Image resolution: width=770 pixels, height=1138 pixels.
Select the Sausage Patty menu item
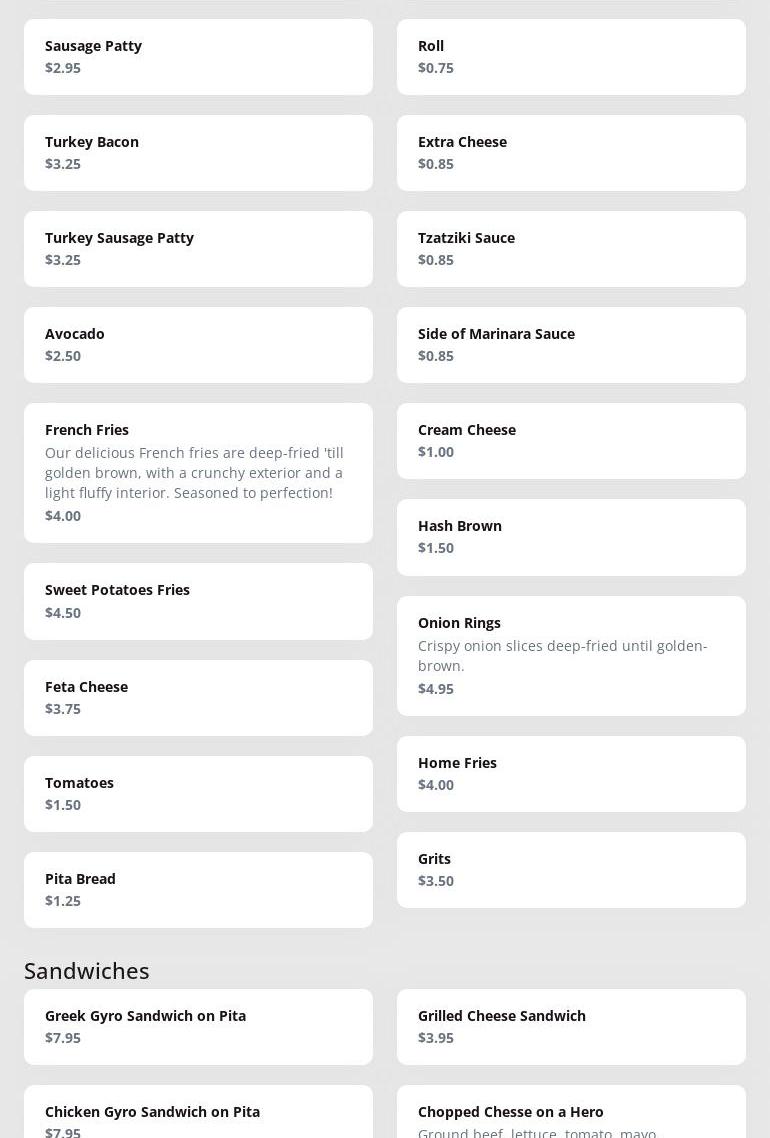coord(198,57)
